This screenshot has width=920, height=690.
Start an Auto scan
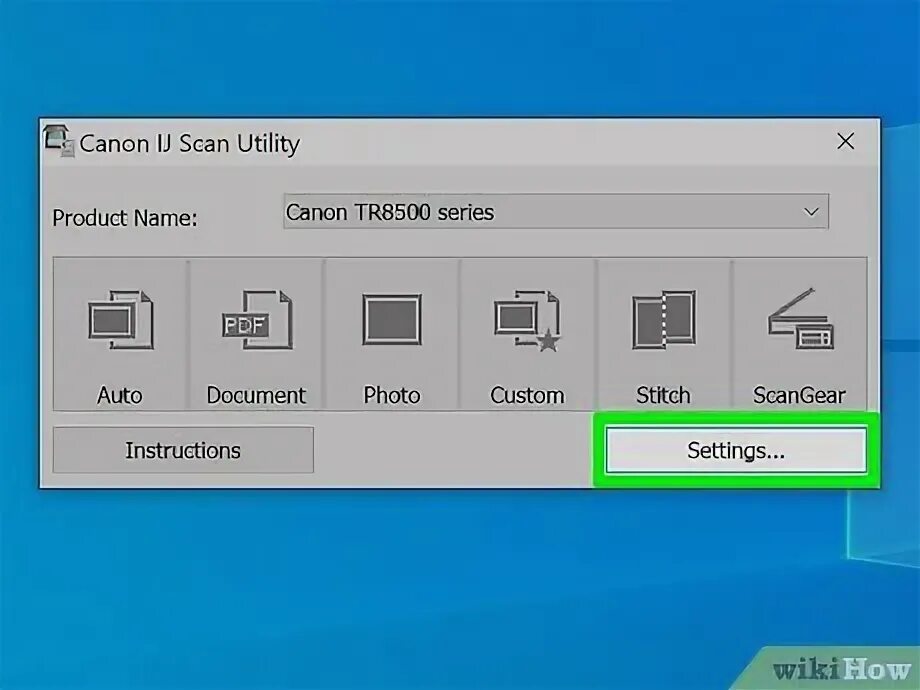[120, 334]
